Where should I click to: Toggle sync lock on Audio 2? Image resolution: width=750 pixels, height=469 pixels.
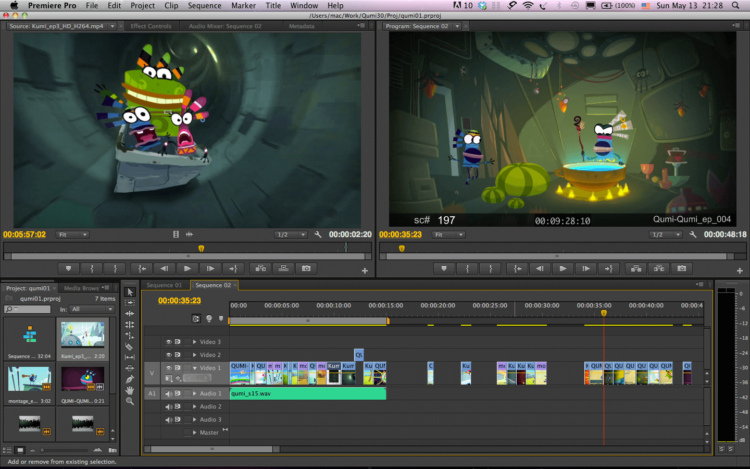(177, 406)
